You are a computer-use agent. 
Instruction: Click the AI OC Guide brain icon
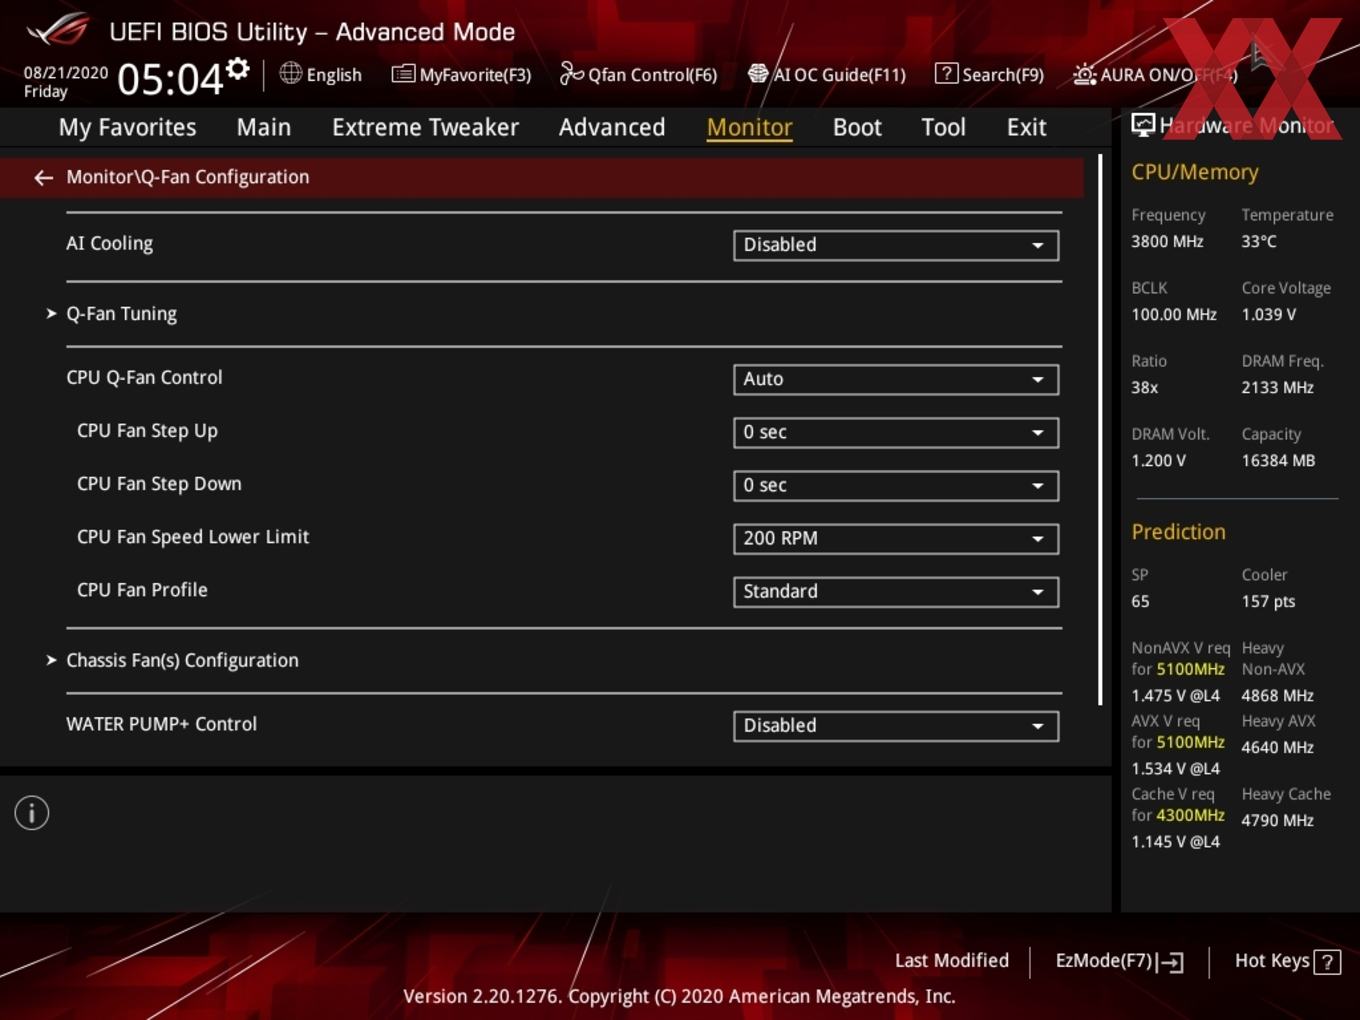[x=758, y=74]
